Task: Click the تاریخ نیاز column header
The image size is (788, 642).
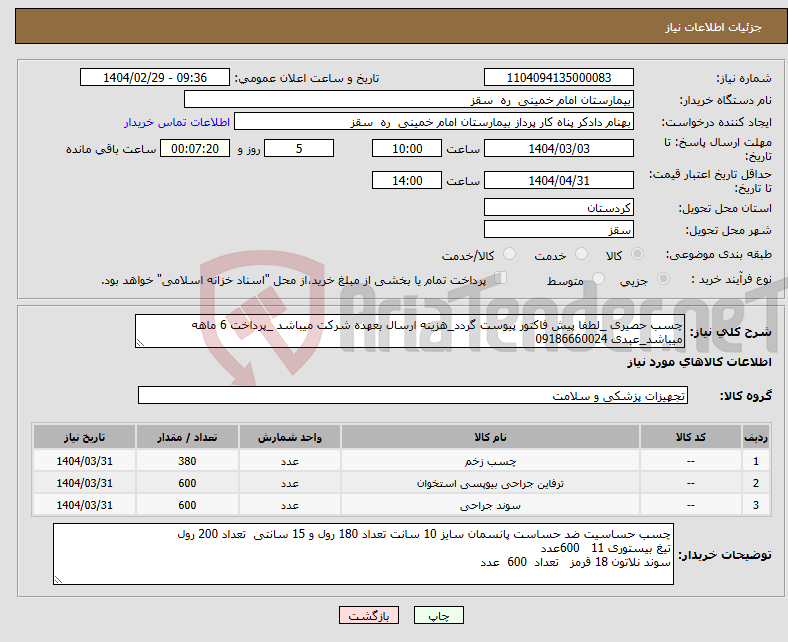Action: coord(84,437)
